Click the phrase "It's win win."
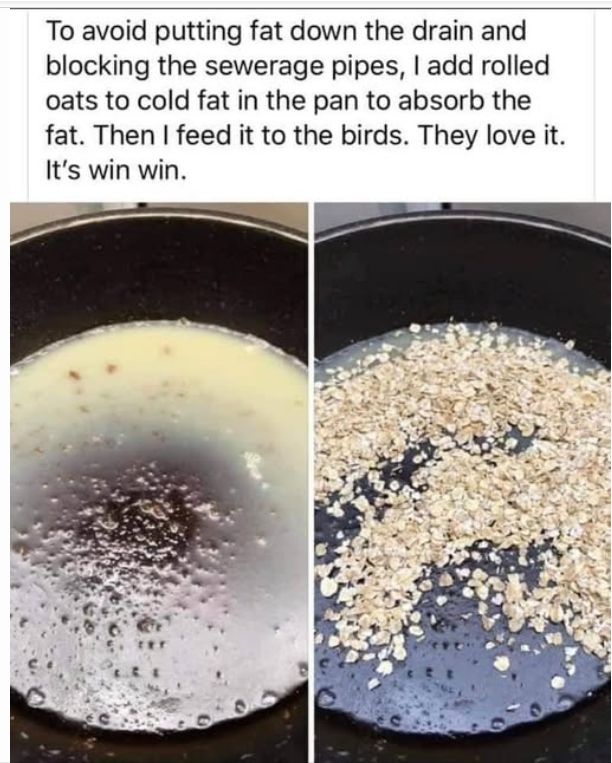Viewport: 612px width, 763px height. pos(116,171)
